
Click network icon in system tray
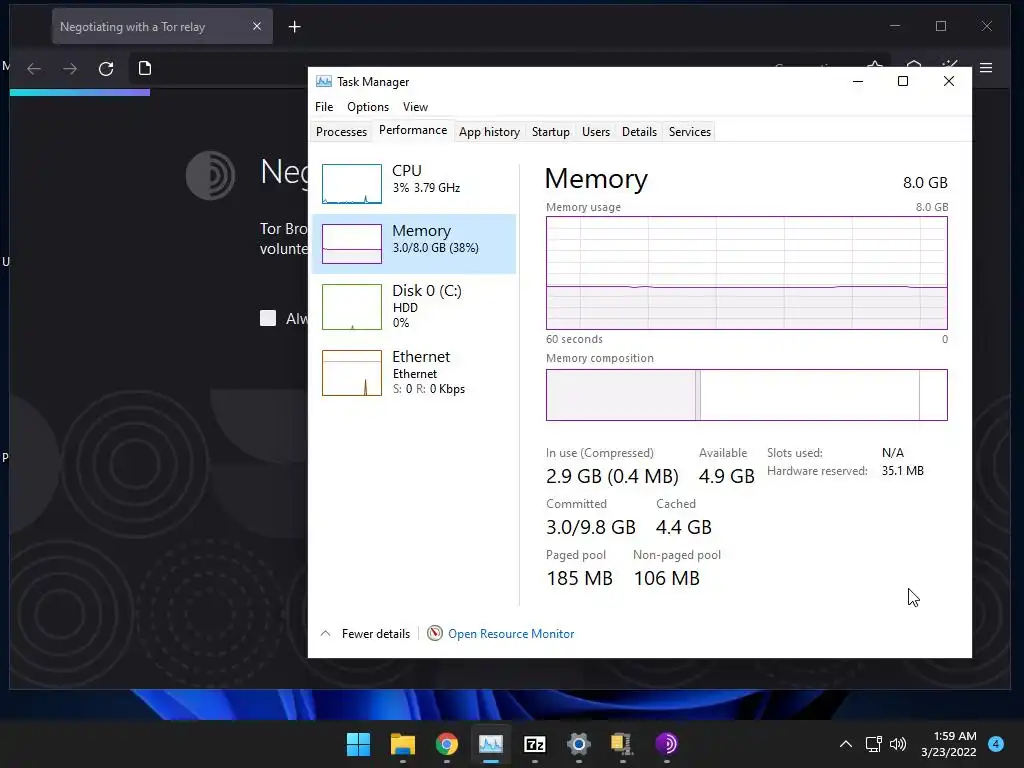874,744
